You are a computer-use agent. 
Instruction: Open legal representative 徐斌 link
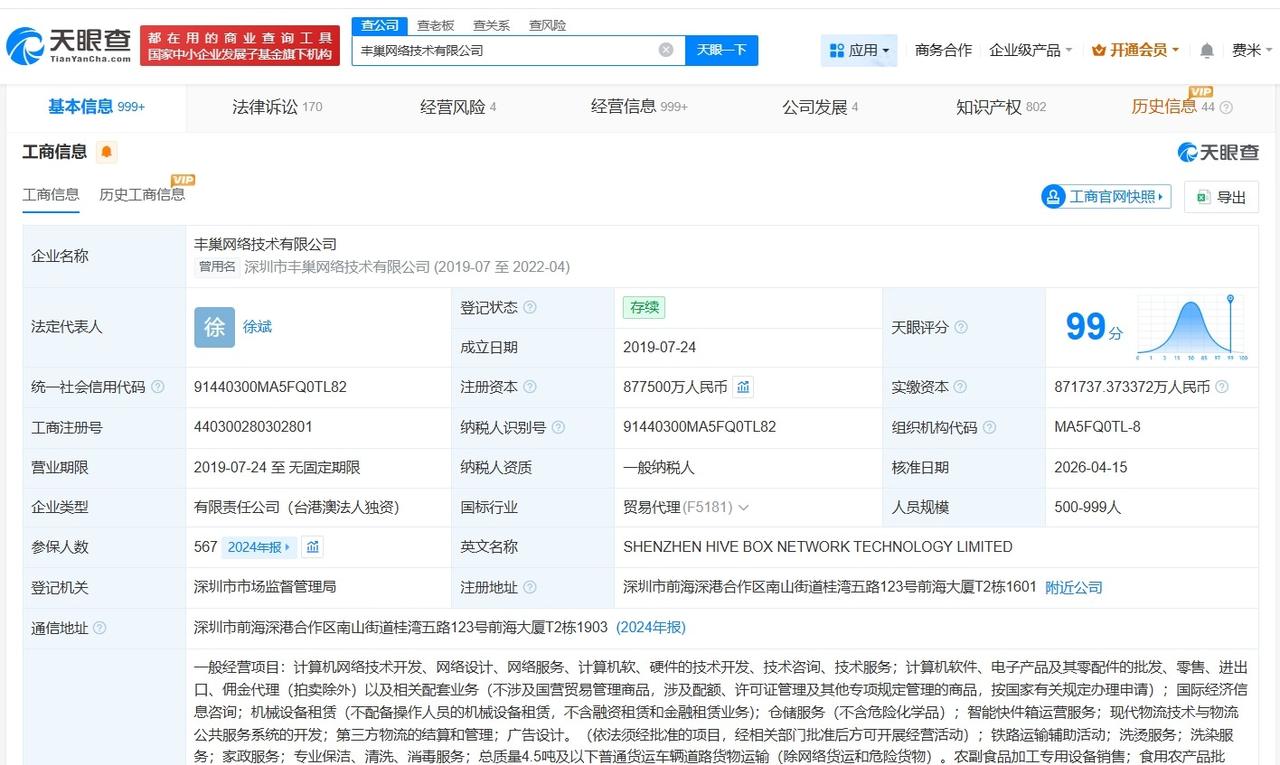point(257,327)
